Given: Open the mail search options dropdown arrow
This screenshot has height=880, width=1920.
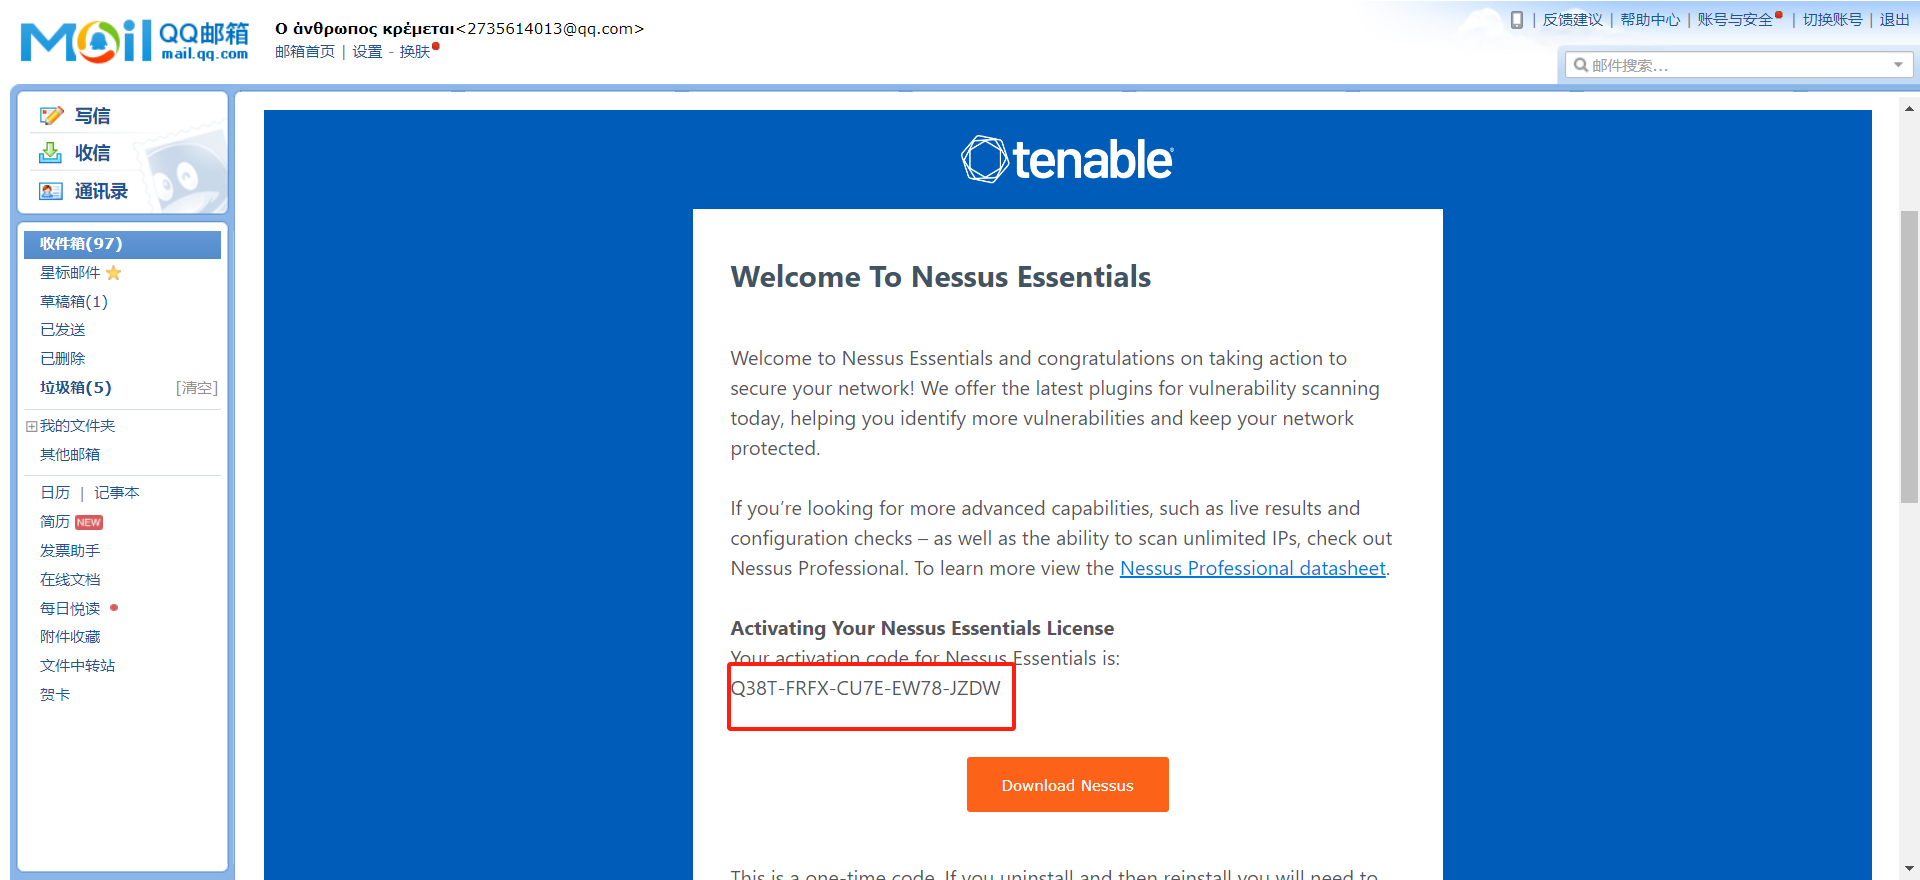Looking at the screenshot, I should 1898,65.
